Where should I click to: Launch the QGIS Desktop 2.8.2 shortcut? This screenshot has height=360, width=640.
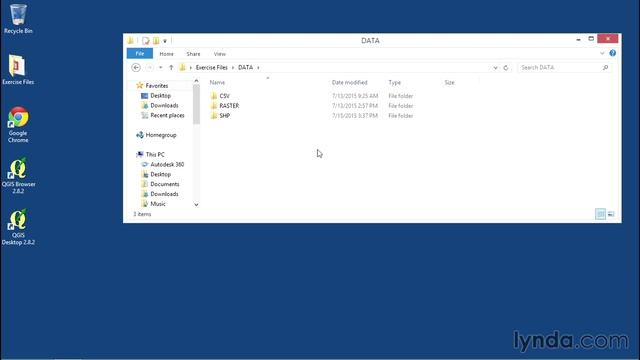pyautogui.click(x=18, y=227)
